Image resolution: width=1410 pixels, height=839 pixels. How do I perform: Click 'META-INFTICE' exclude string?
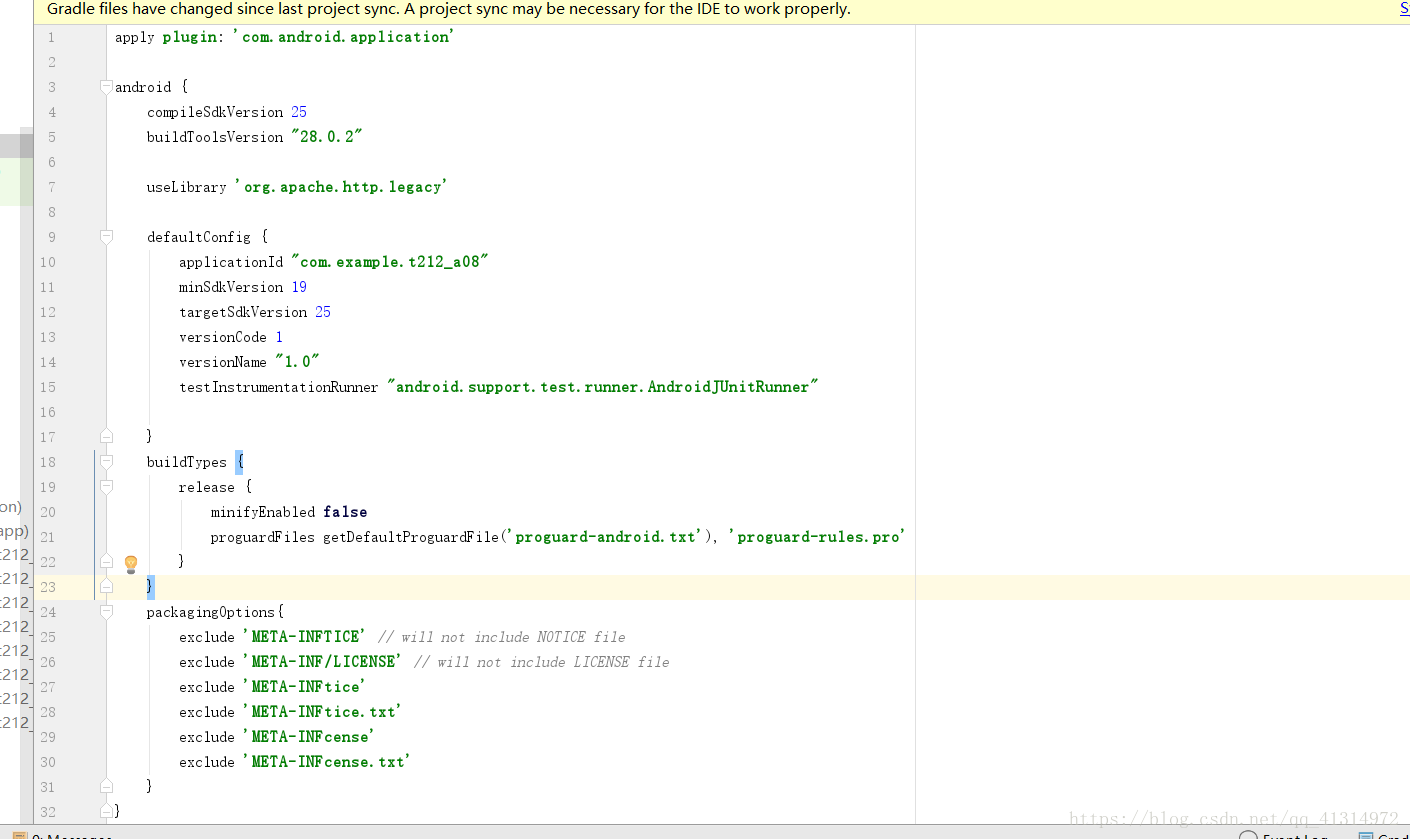click(x=304, y=637)
